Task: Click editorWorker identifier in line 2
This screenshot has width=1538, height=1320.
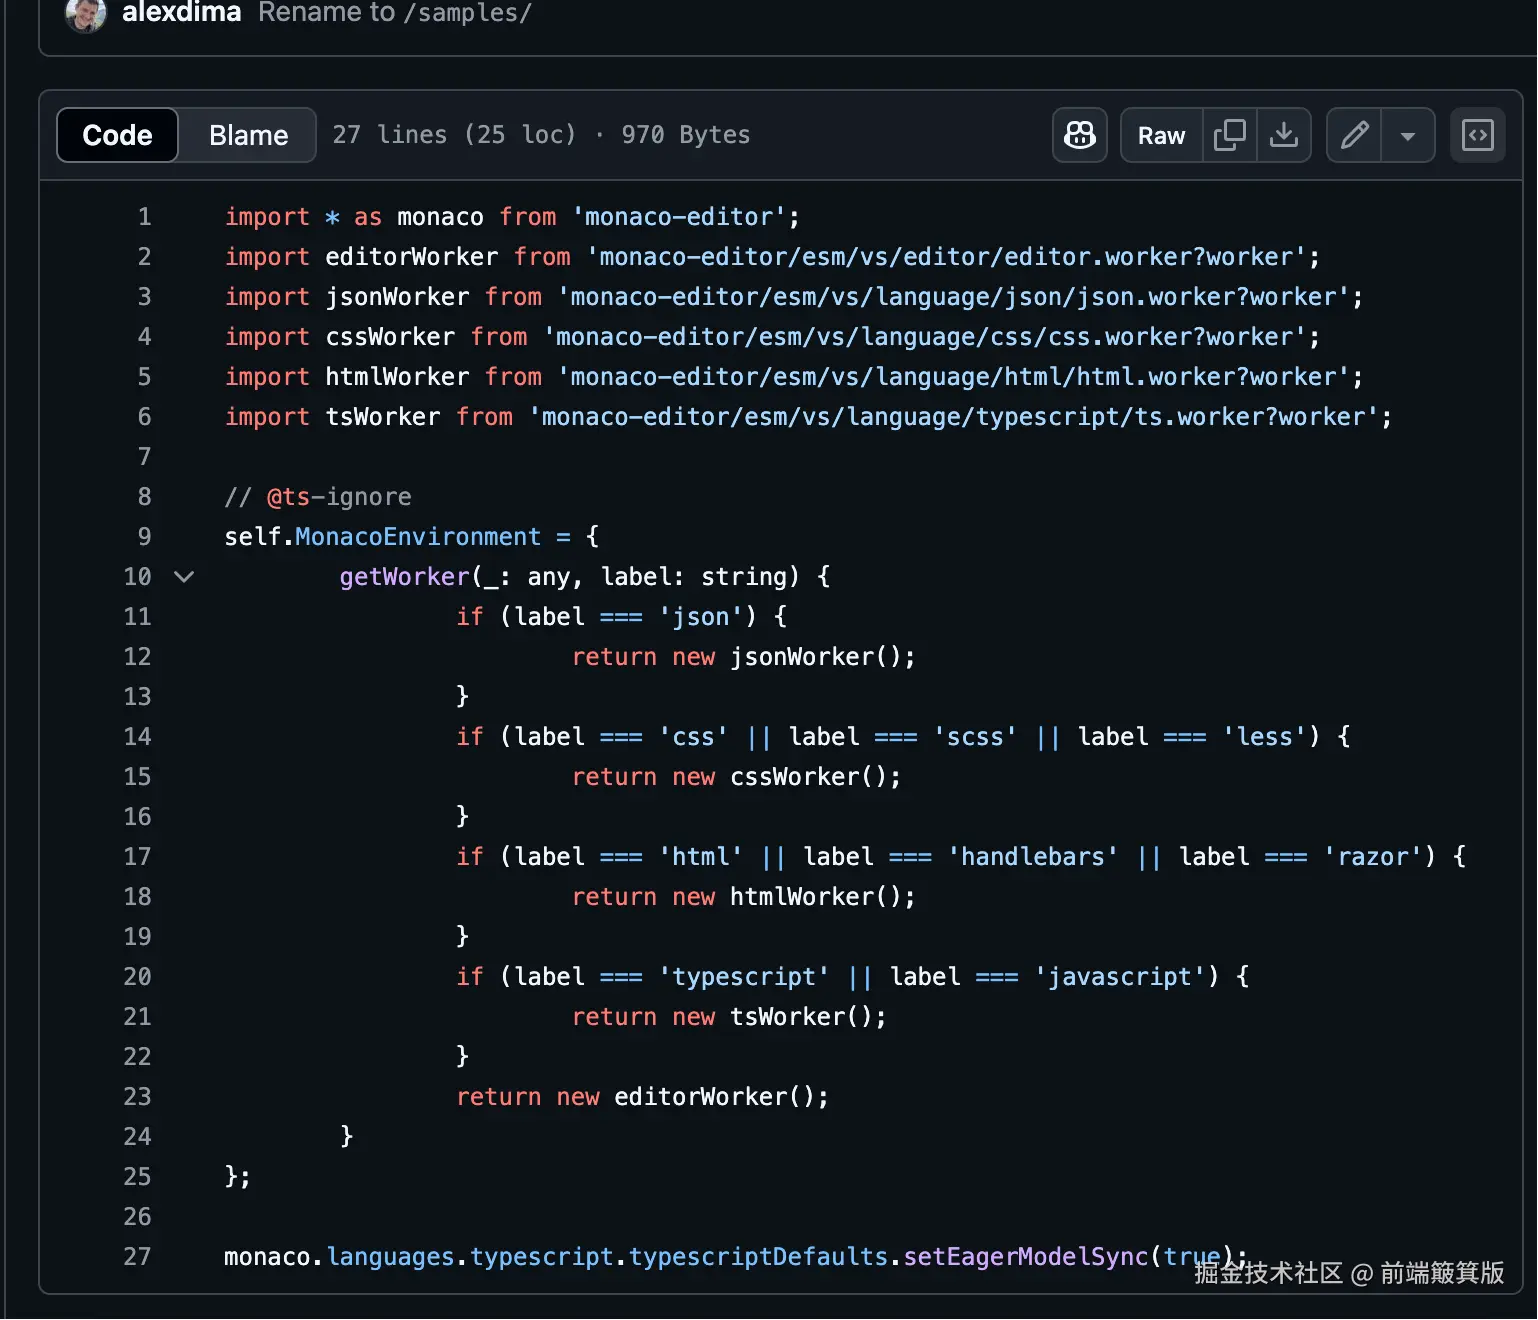Action: [x=412, y=257]
